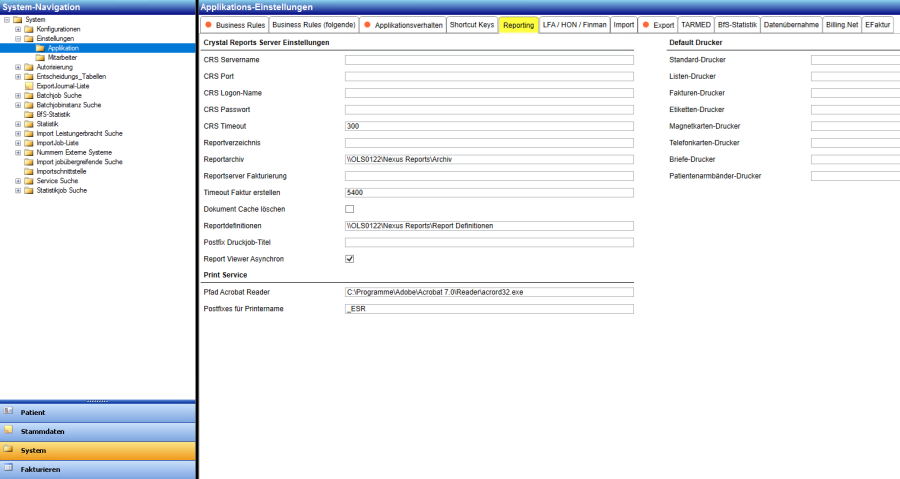Click the Postfixes für Printername field
The width and height of the screenshot is (900, 479).
point(489,309)
